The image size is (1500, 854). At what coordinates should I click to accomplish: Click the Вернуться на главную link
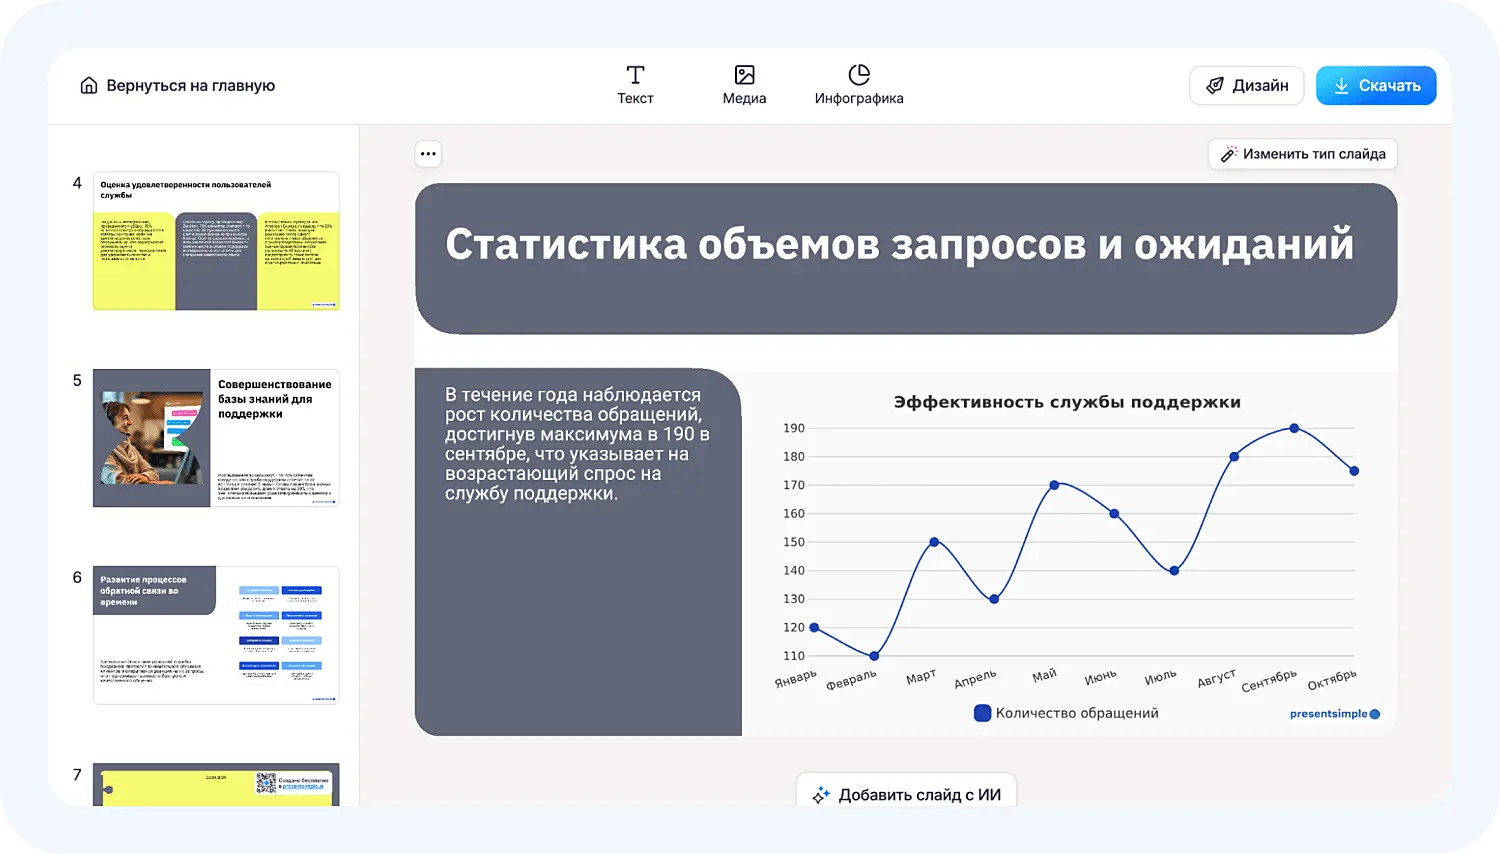click(190, 86)
